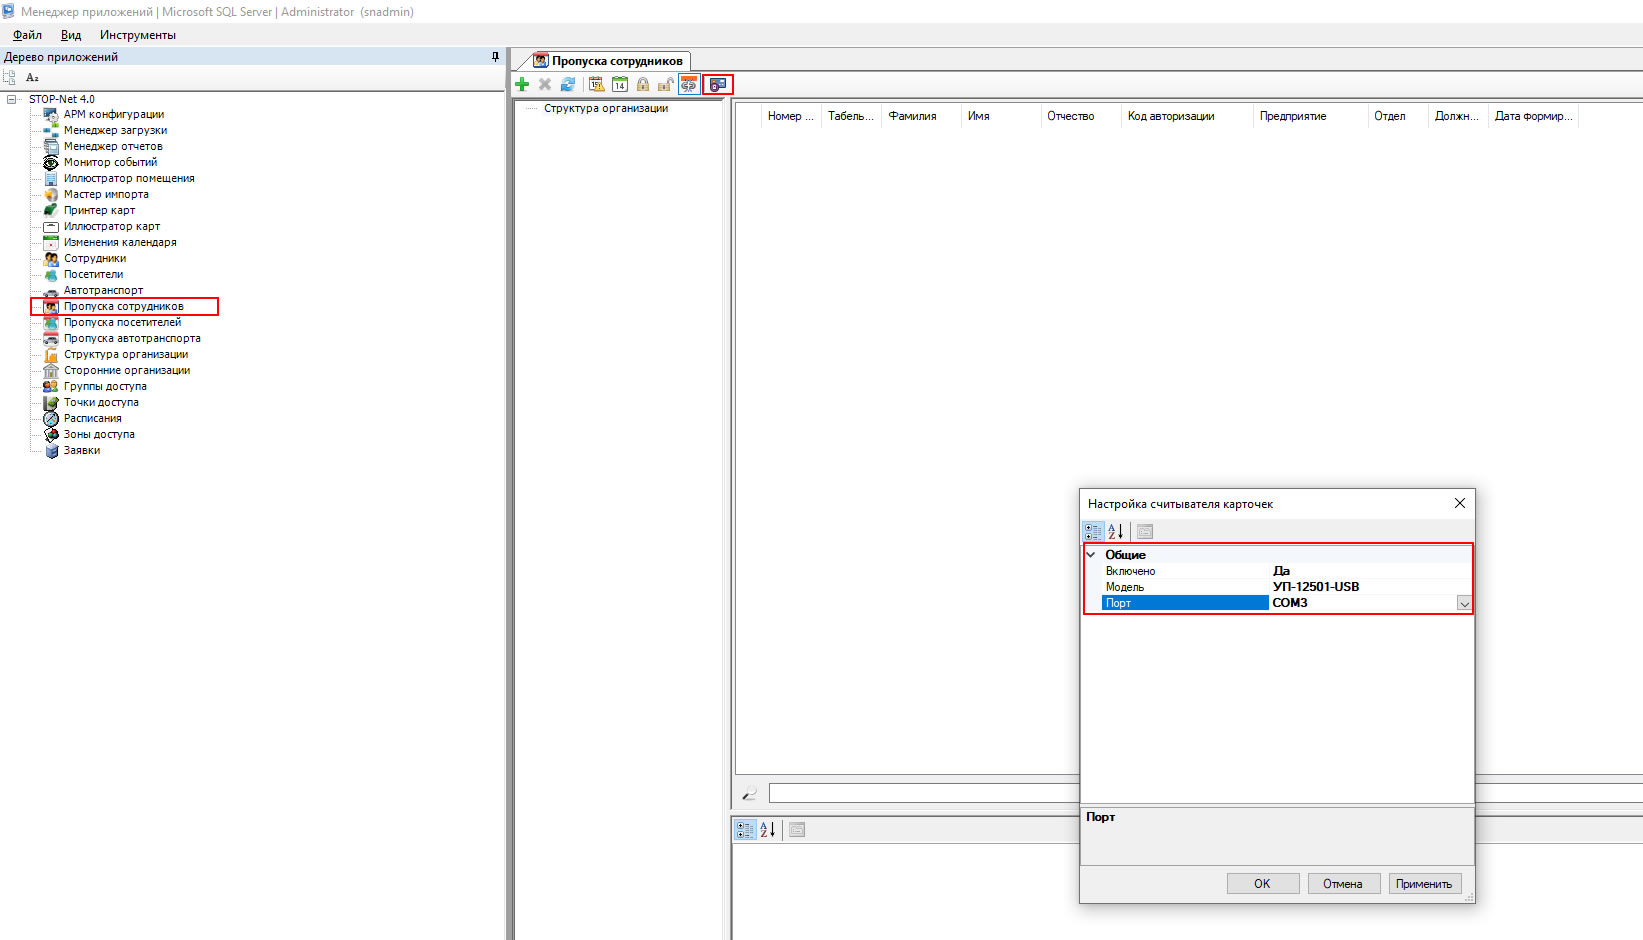Click the closed padlock block icon
Image resolution: width=1643 pixels, height=940 pixels.
click(643, 85)
